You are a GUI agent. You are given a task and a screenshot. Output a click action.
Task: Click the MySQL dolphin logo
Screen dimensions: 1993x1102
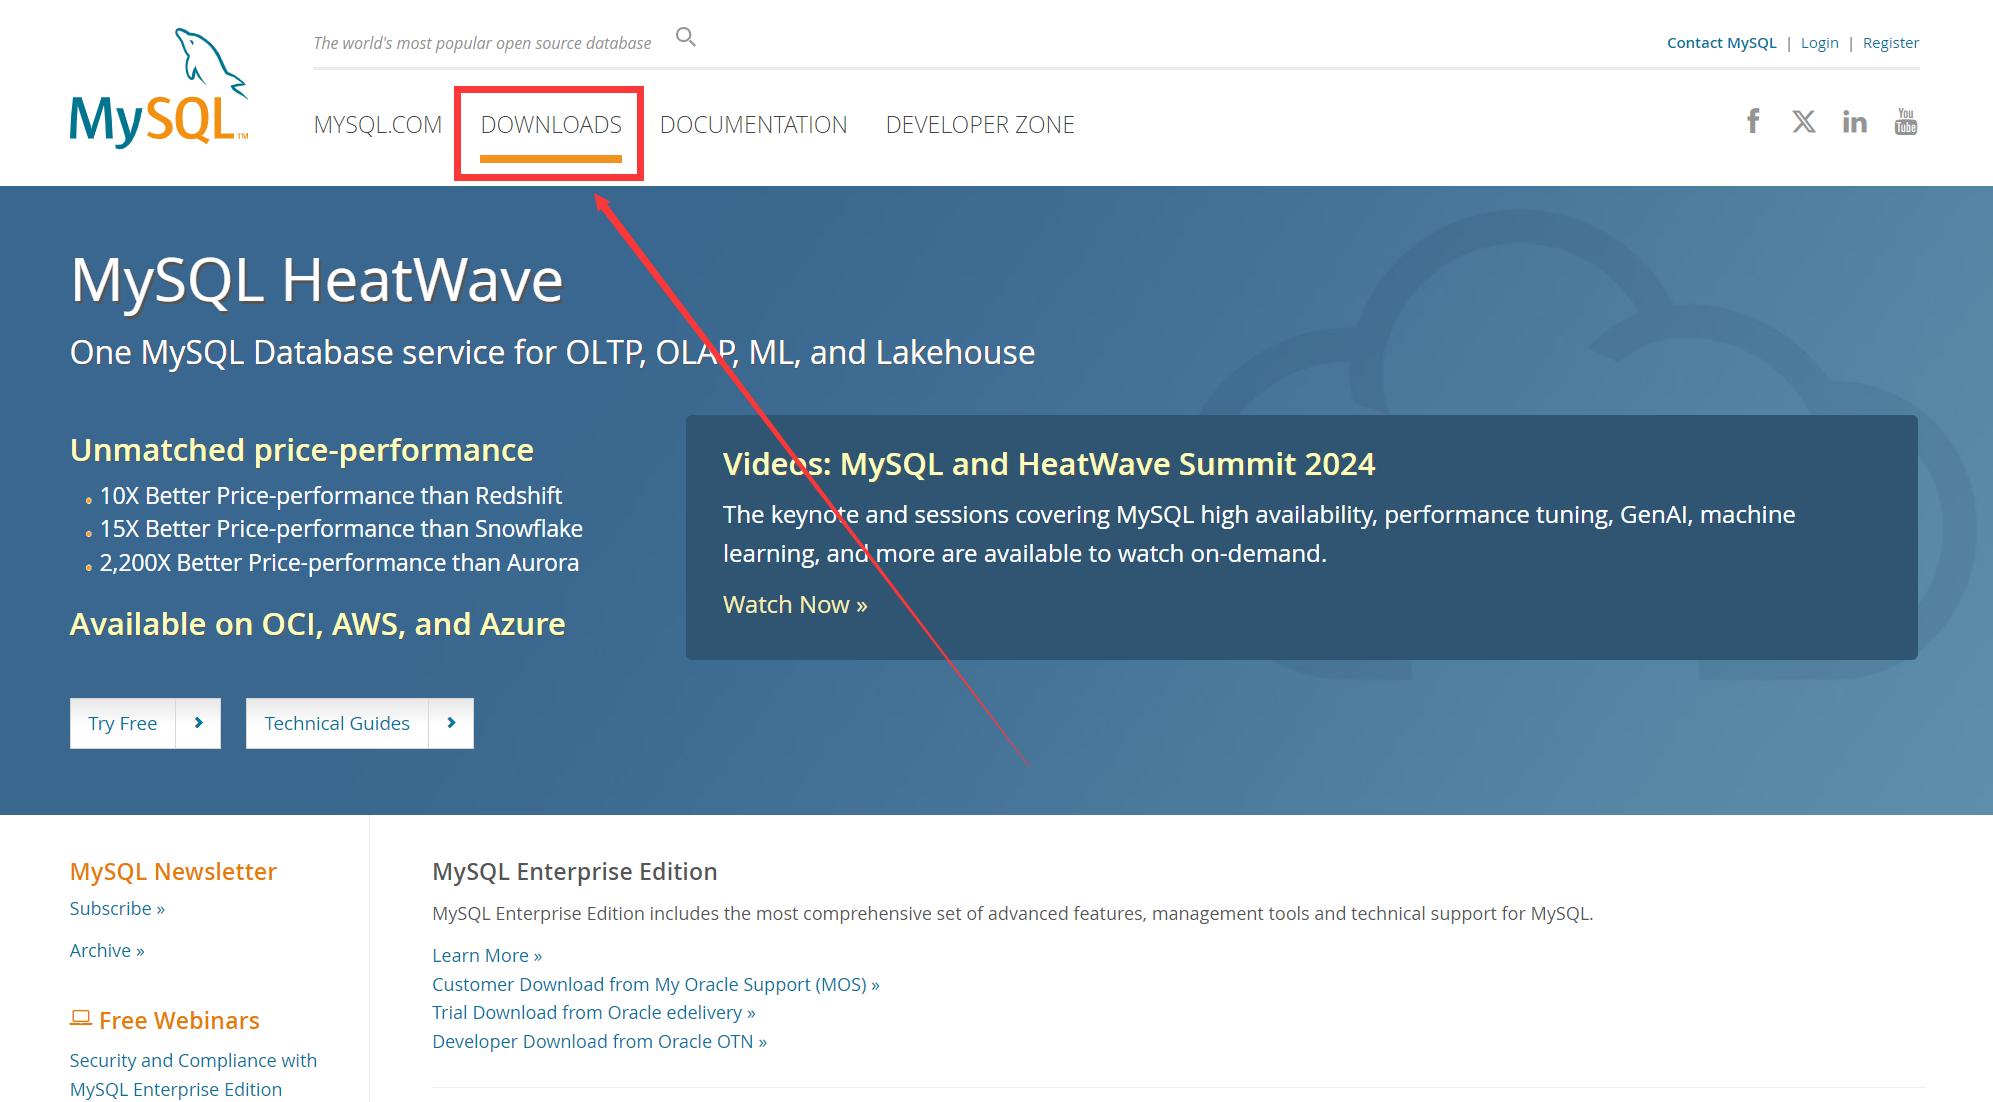click(158, 88)
